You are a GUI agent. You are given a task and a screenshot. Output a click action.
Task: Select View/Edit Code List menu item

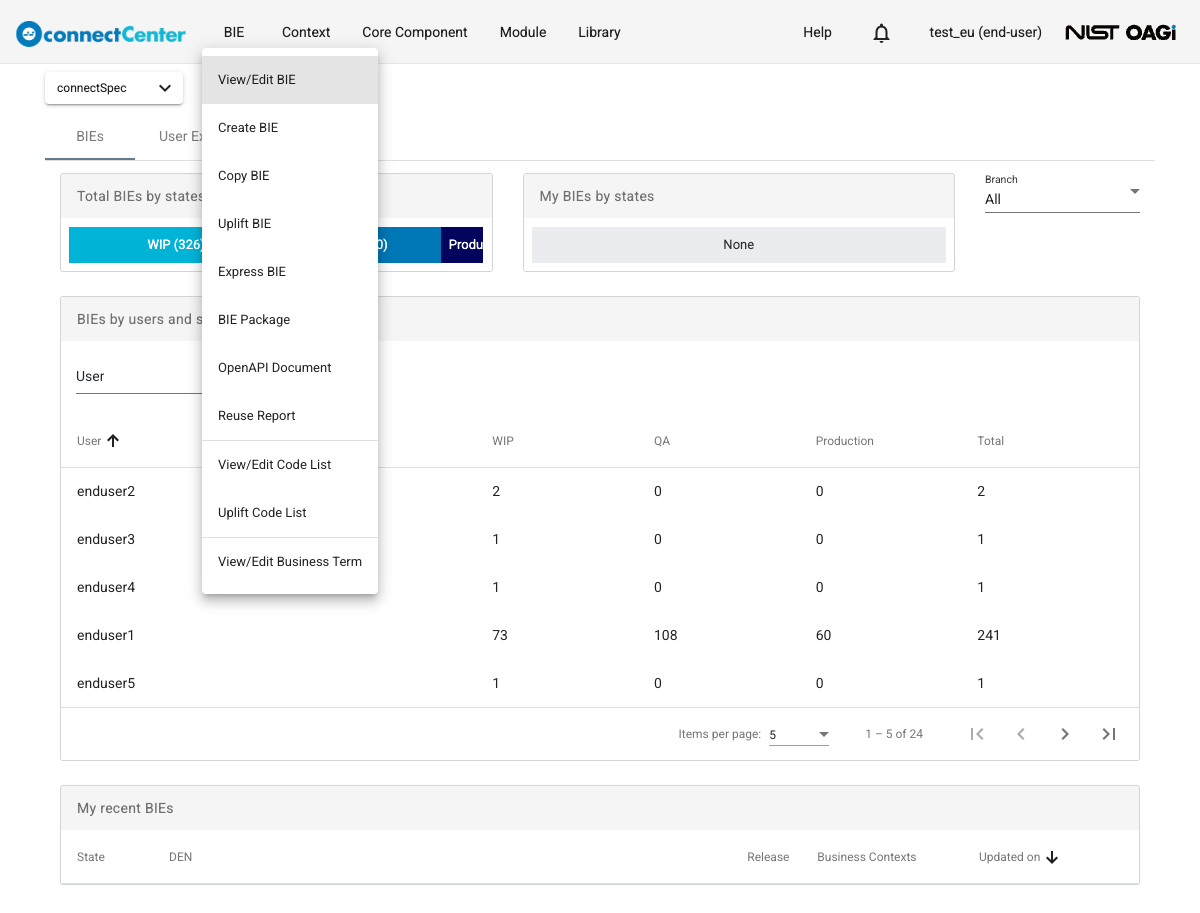tap(290, 465)
